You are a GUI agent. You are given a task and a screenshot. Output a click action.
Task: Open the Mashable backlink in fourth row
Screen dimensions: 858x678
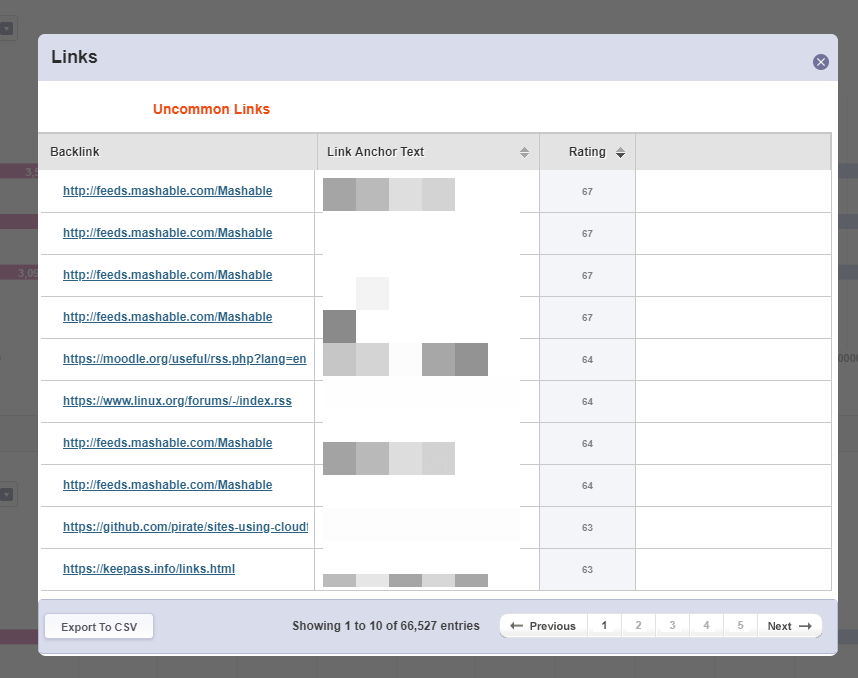[x=167, y=317]
